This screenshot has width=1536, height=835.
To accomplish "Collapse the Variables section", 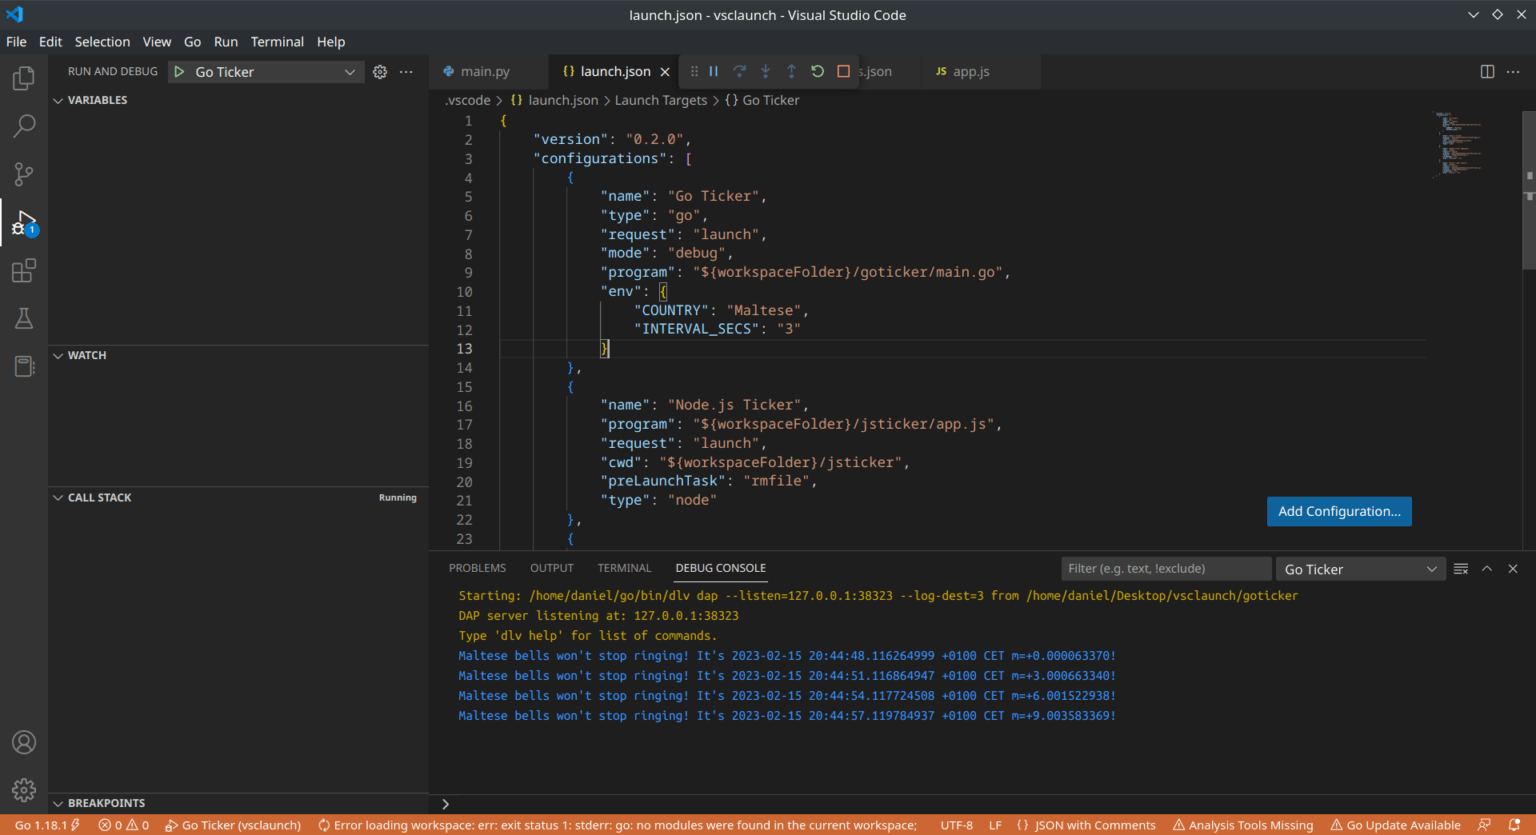I will 93,100.
